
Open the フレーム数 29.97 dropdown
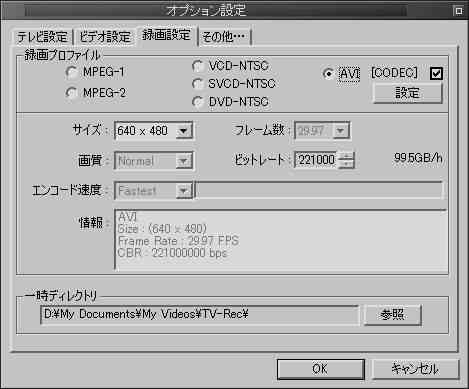tap(322, 131)
